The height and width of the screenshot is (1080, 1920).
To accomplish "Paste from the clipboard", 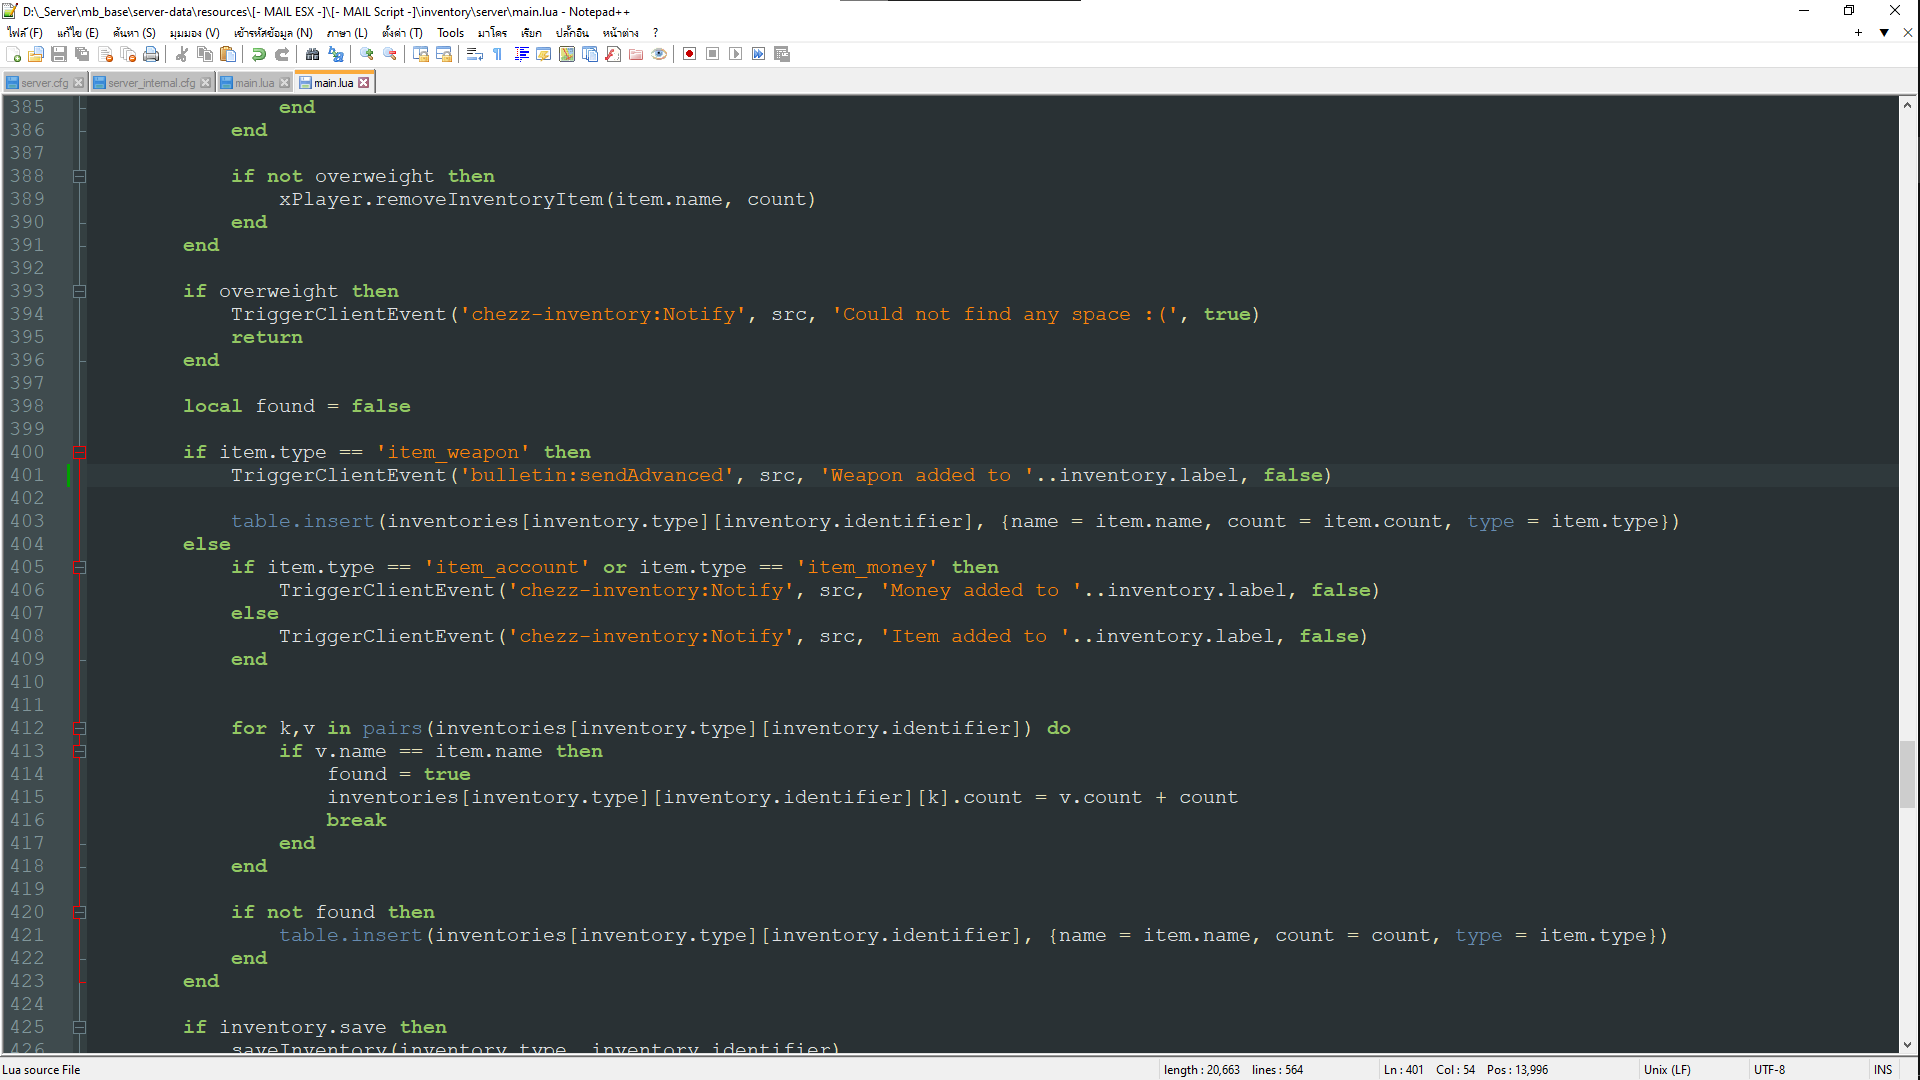I will coord(228,55).
